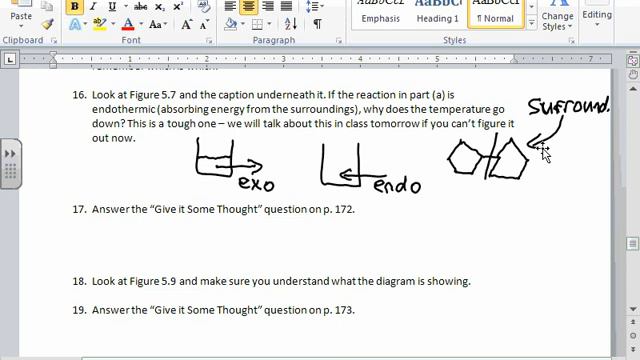Open Clipboard pane launcher
640x360 pixels.
pos(54,40)
